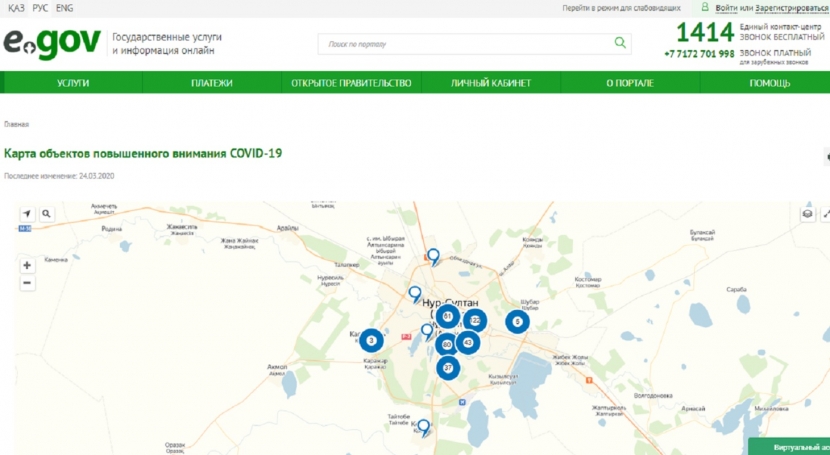Click the northernmost single map pin
The height and width of the screenshot is (455, 830).
(434, 257)
